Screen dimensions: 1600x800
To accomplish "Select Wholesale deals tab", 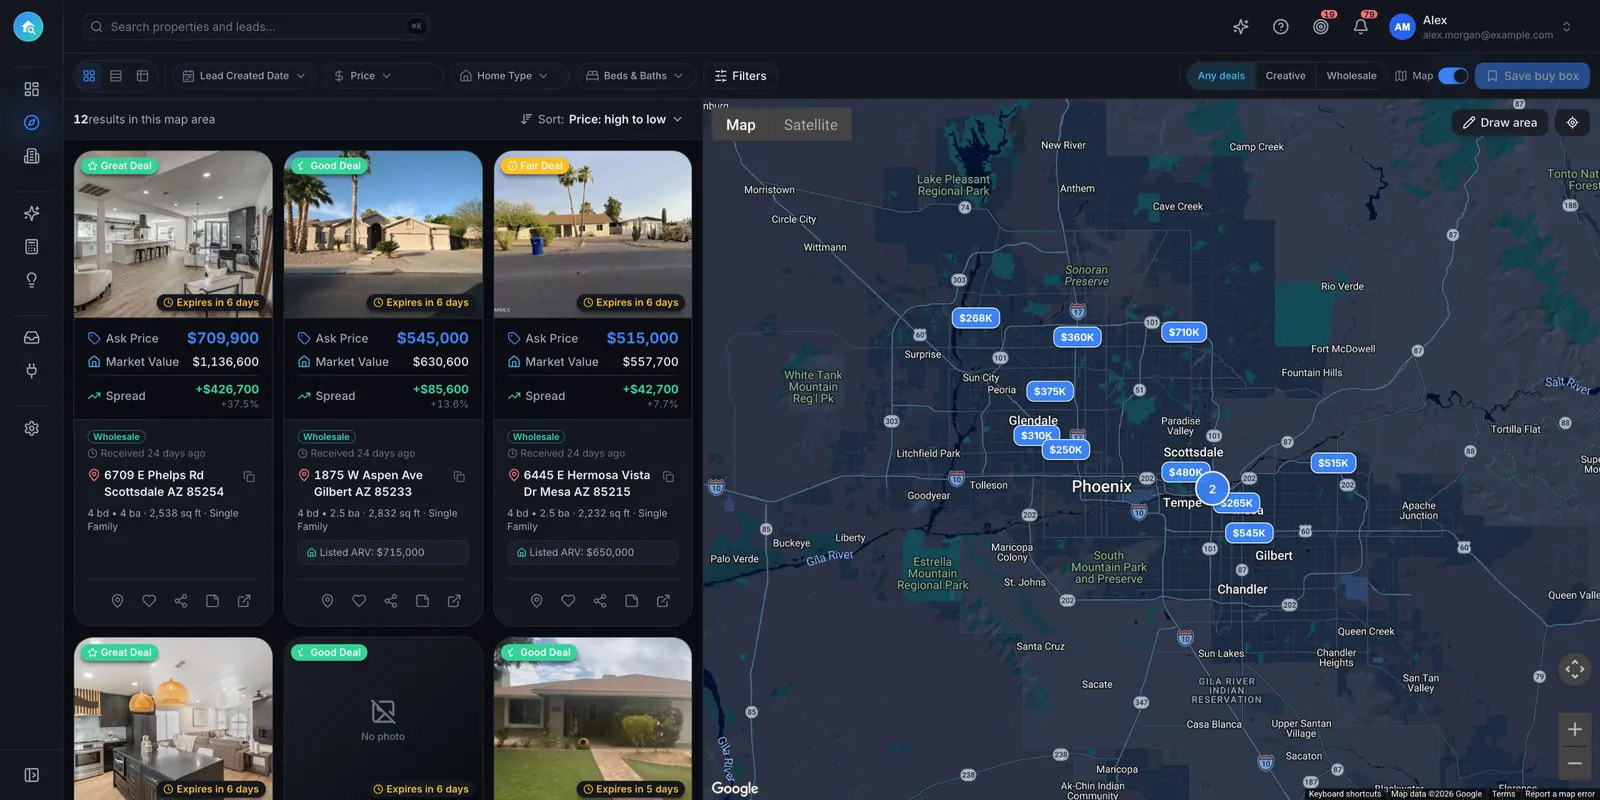I will [1351, 76].
